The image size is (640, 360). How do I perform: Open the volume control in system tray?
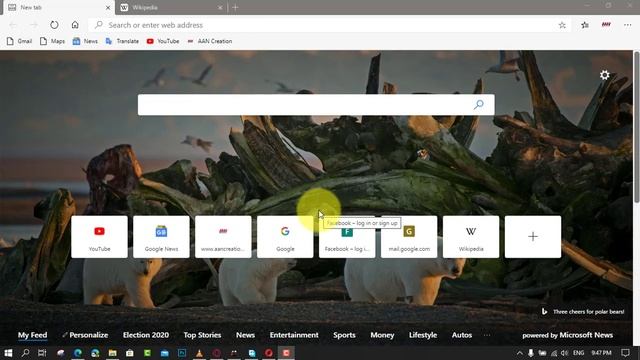pyautogui.click(x=564, y=353)
